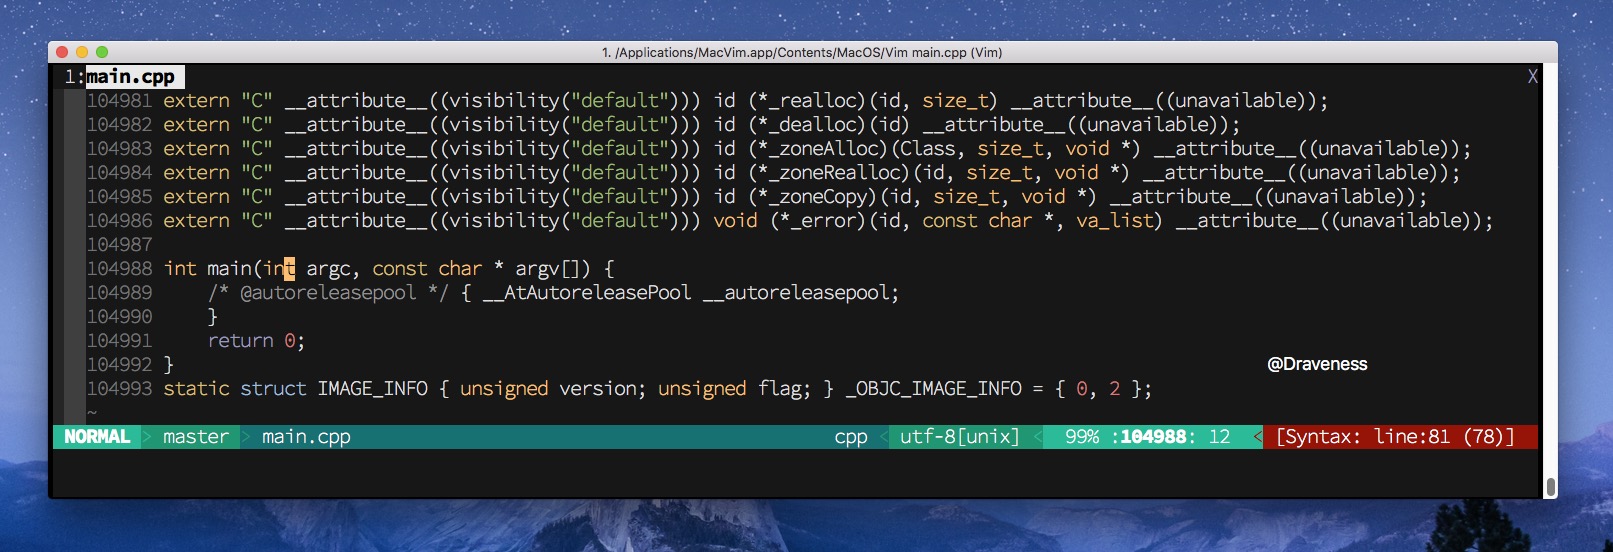Click the scrollbar thumb on the right edge

pos(1550,487)
